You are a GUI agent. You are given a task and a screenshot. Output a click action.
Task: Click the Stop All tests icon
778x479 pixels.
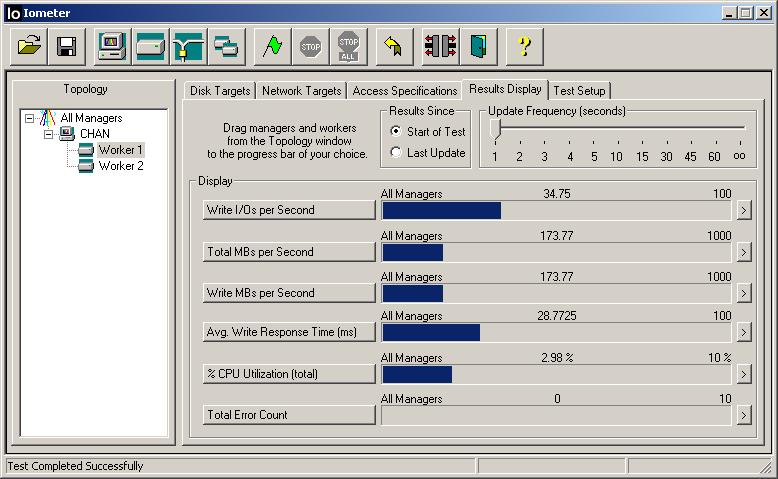[349, 47]
